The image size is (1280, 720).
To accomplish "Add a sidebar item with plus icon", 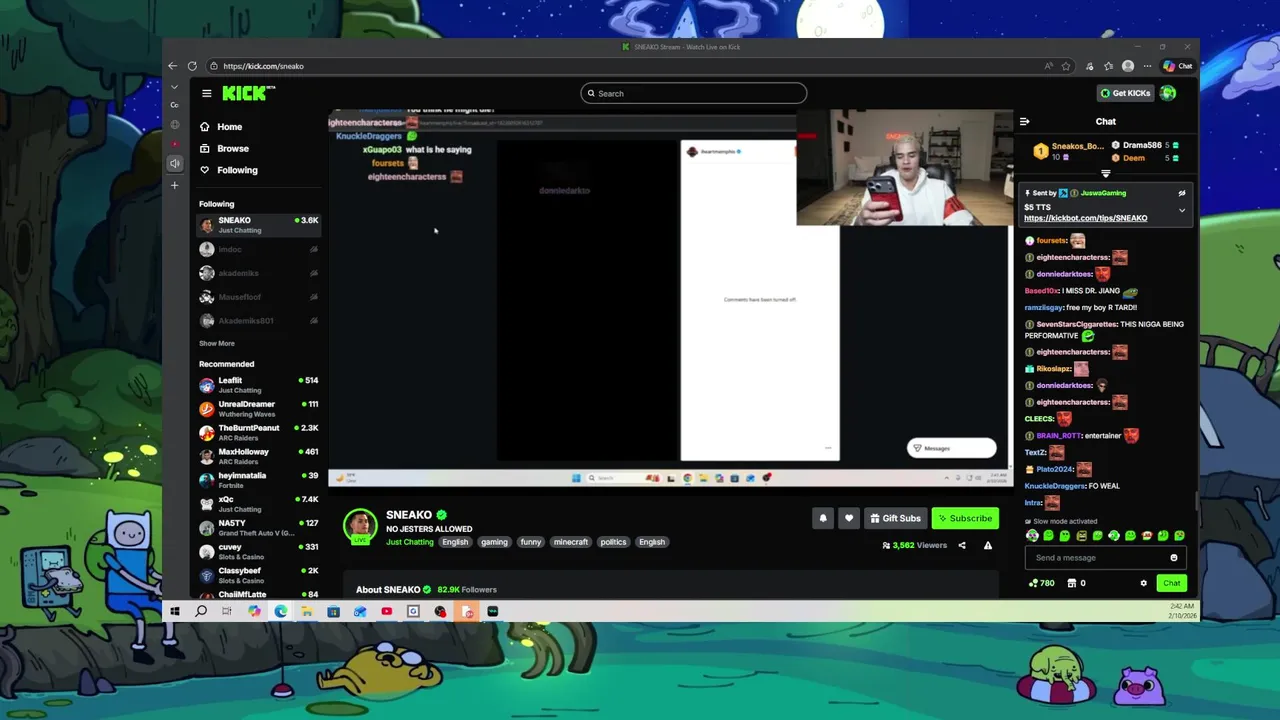I will coord(174,185).
